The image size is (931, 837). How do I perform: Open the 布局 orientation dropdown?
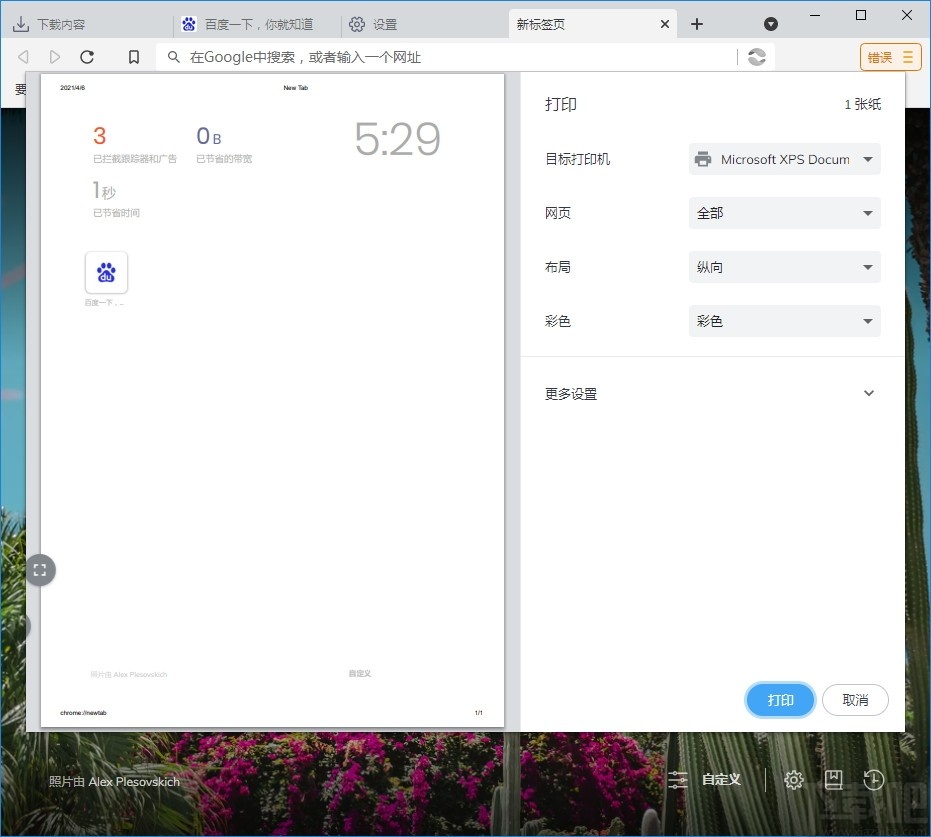[784, 267]
